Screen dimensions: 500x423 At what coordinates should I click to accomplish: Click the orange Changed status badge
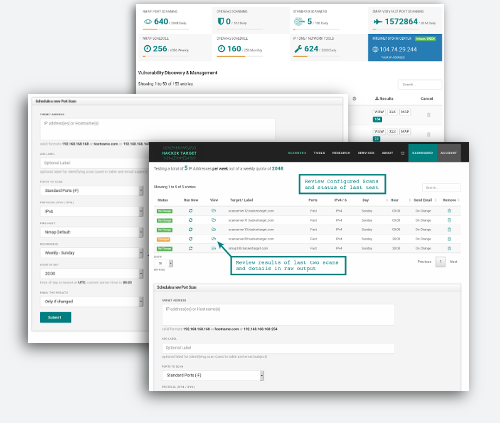163,239
